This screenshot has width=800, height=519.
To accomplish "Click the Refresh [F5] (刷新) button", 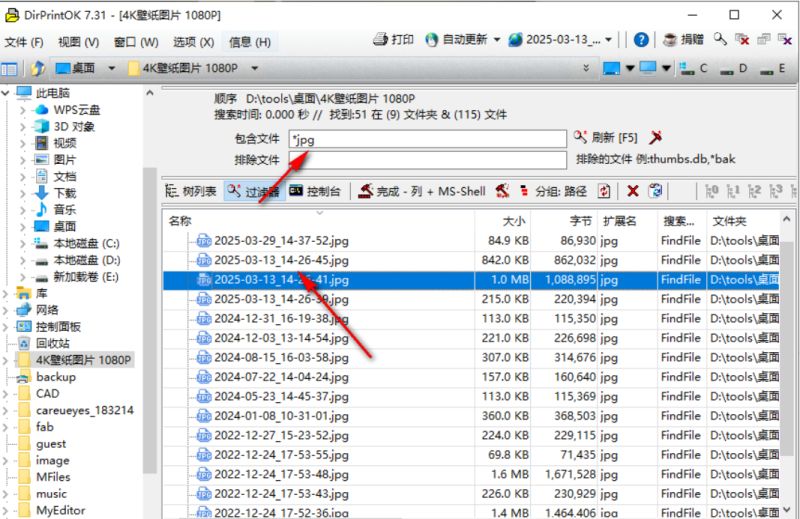I will pyautogui.click(x=606, y=137).
